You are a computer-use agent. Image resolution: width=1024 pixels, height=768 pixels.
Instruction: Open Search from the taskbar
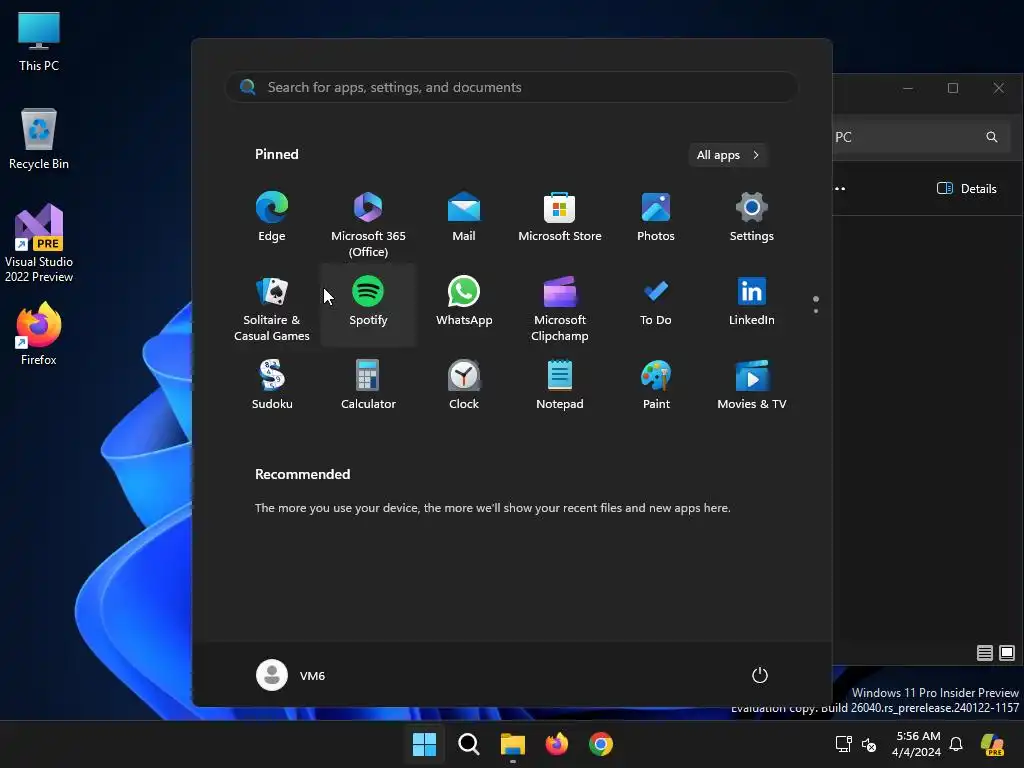tap(468, 744)
